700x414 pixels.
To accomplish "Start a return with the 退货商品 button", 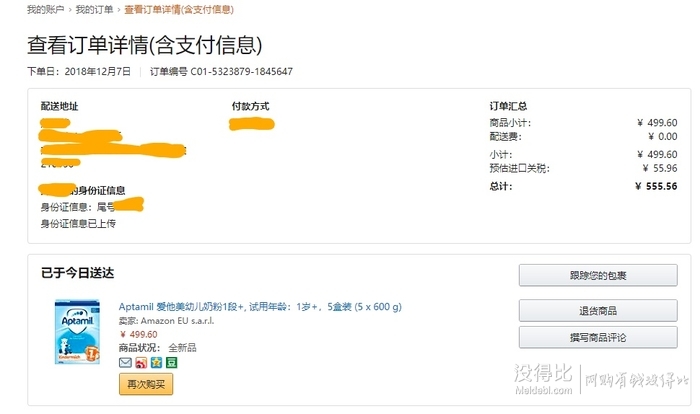I will click(598, 310).
